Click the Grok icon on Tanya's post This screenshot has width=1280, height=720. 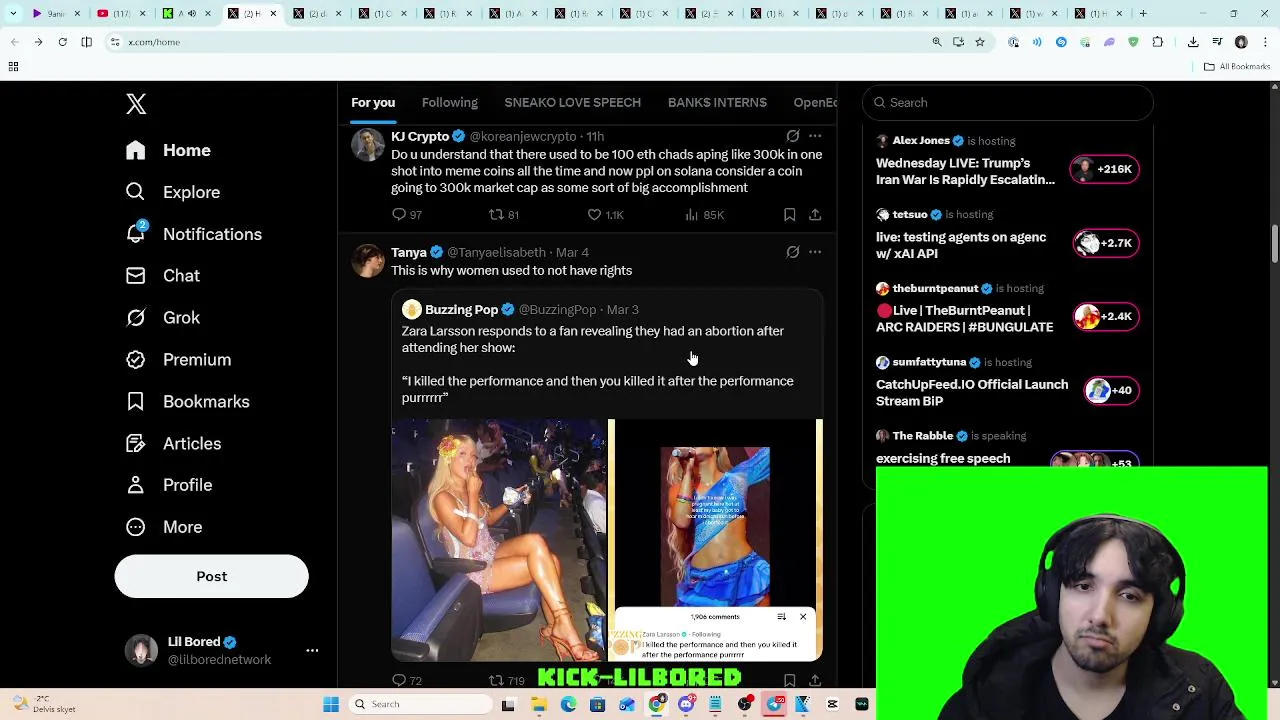(x=792, y=252)
